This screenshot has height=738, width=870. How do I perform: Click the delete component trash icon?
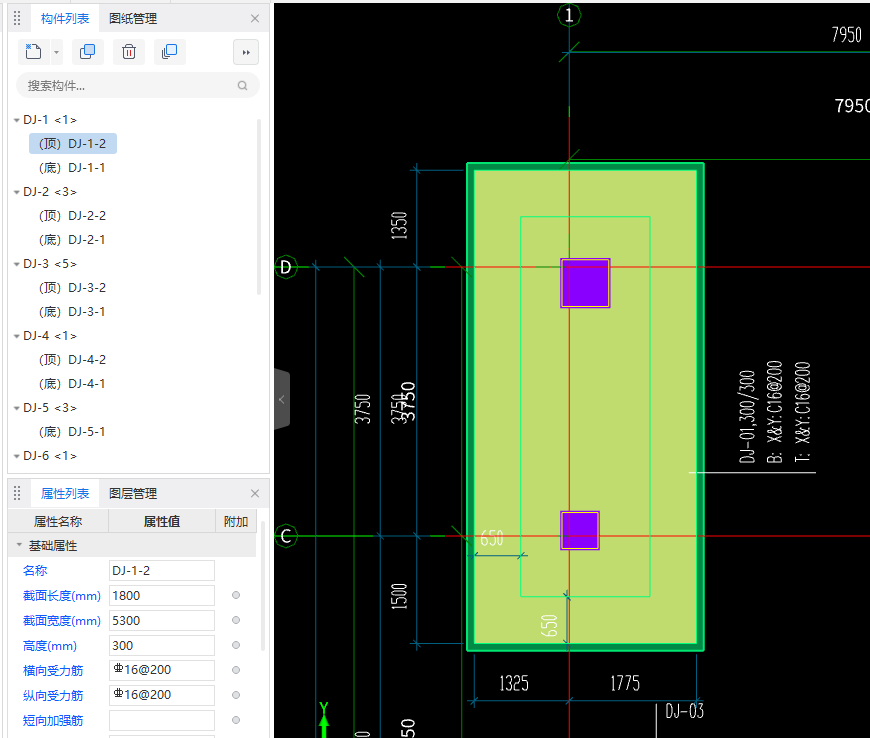(x=129, y=52)
